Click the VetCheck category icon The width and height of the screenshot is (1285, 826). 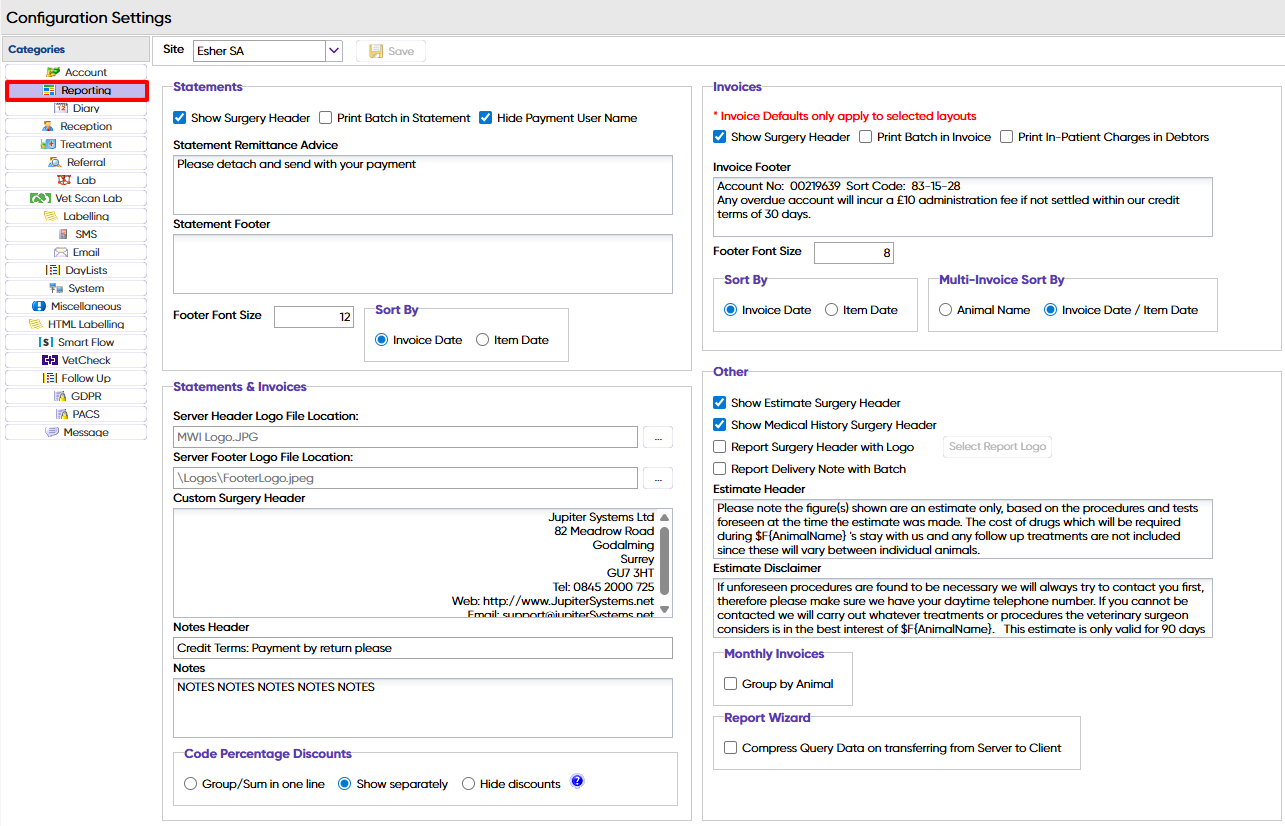tap(49, 360)
